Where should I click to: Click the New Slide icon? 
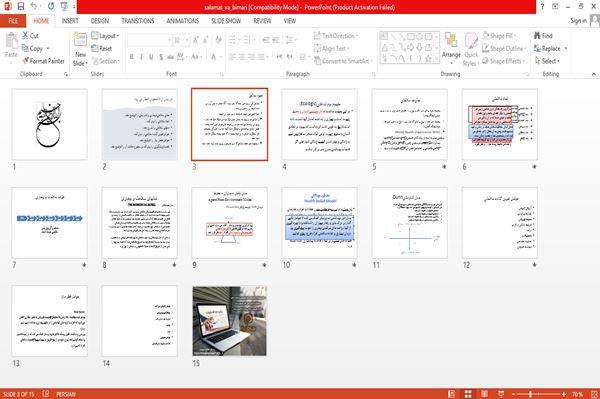point(80,40)
